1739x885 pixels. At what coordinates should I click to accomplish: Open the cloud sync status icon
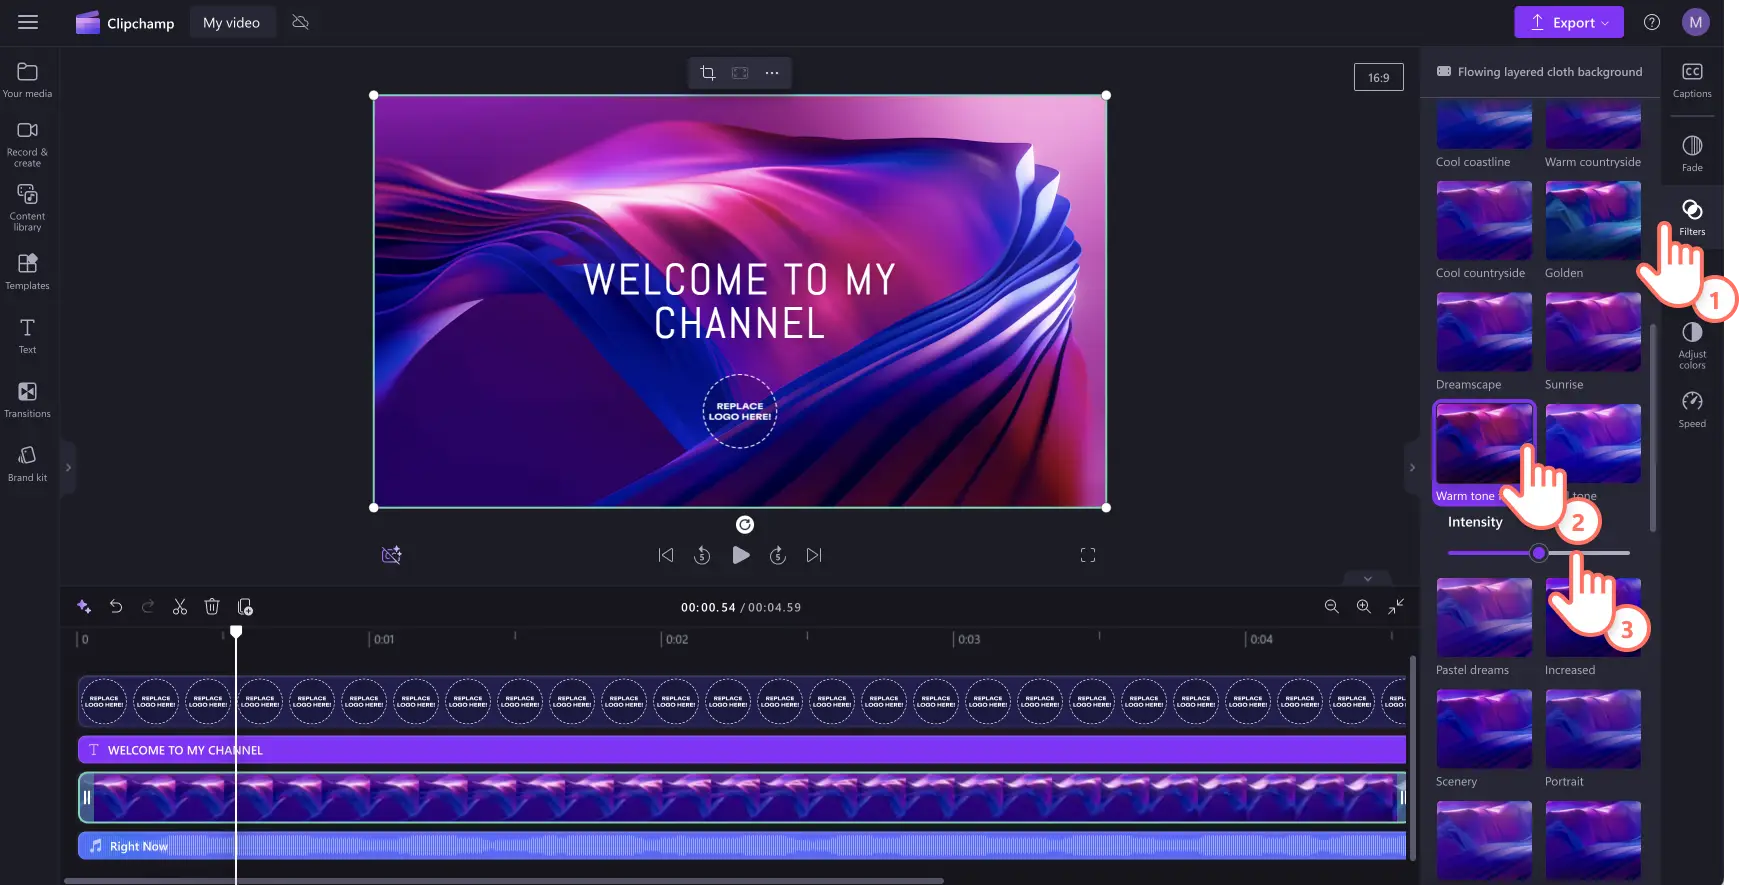click(x=300, y=22)
